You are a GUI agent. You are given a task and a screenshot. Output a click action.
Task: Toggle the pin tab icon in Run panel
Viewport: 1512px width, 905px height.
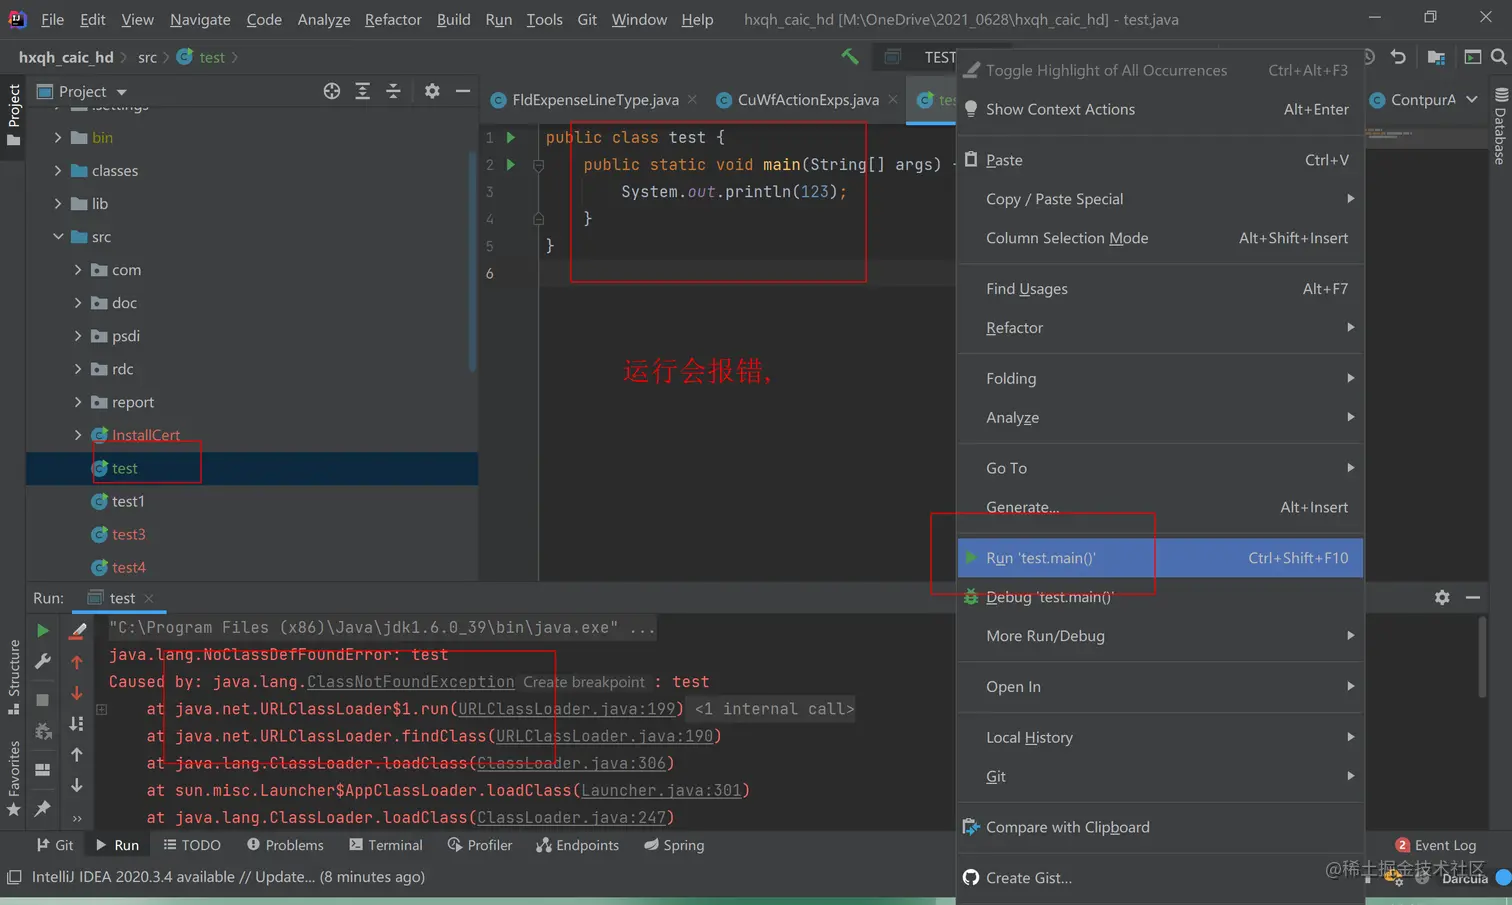point(42,807)
